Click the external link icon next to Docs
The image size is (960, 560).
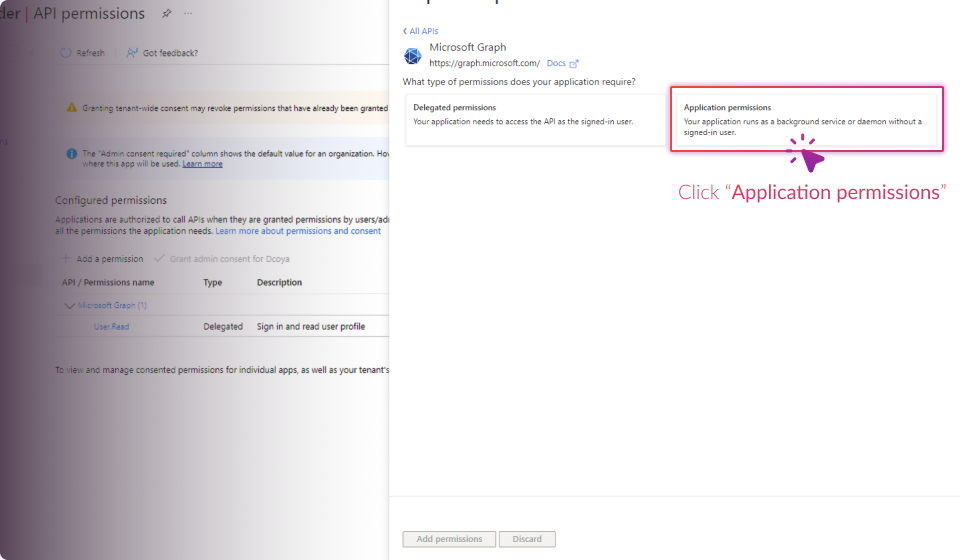574,64
